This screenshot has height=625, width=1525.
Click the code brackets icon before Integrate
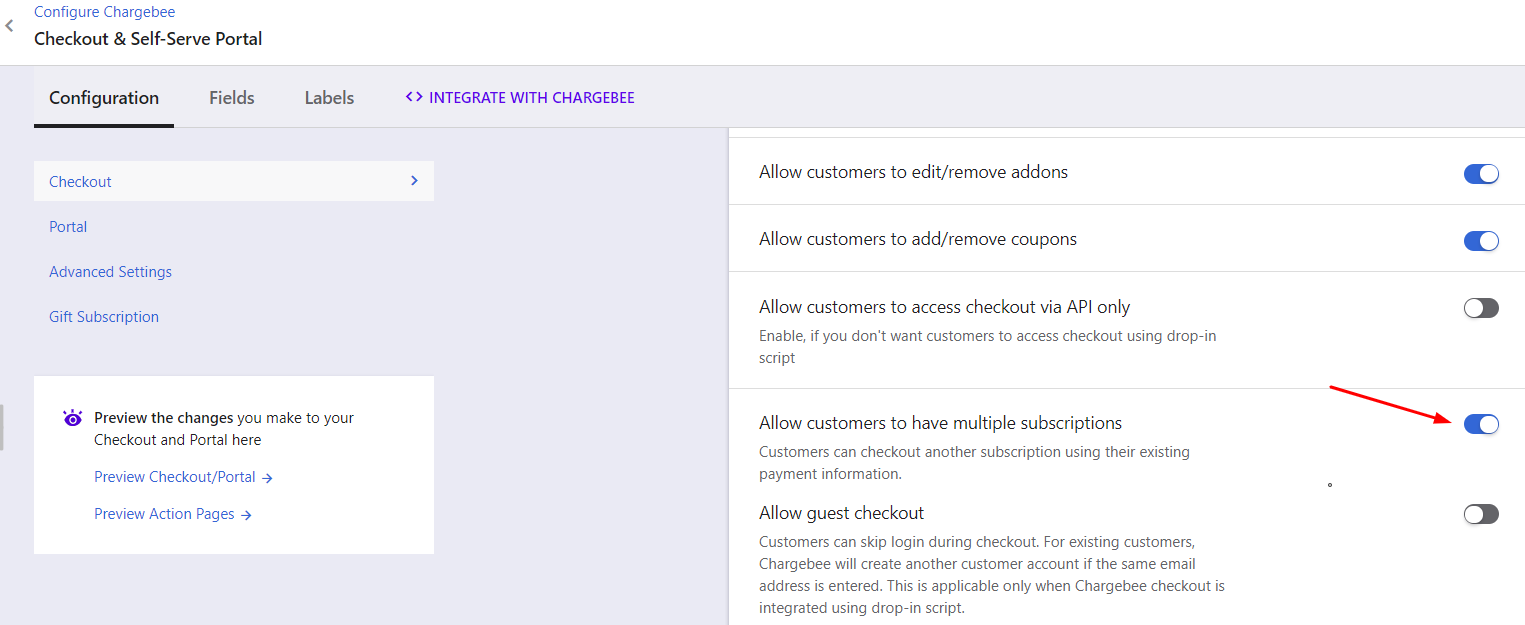pos(414,97)
